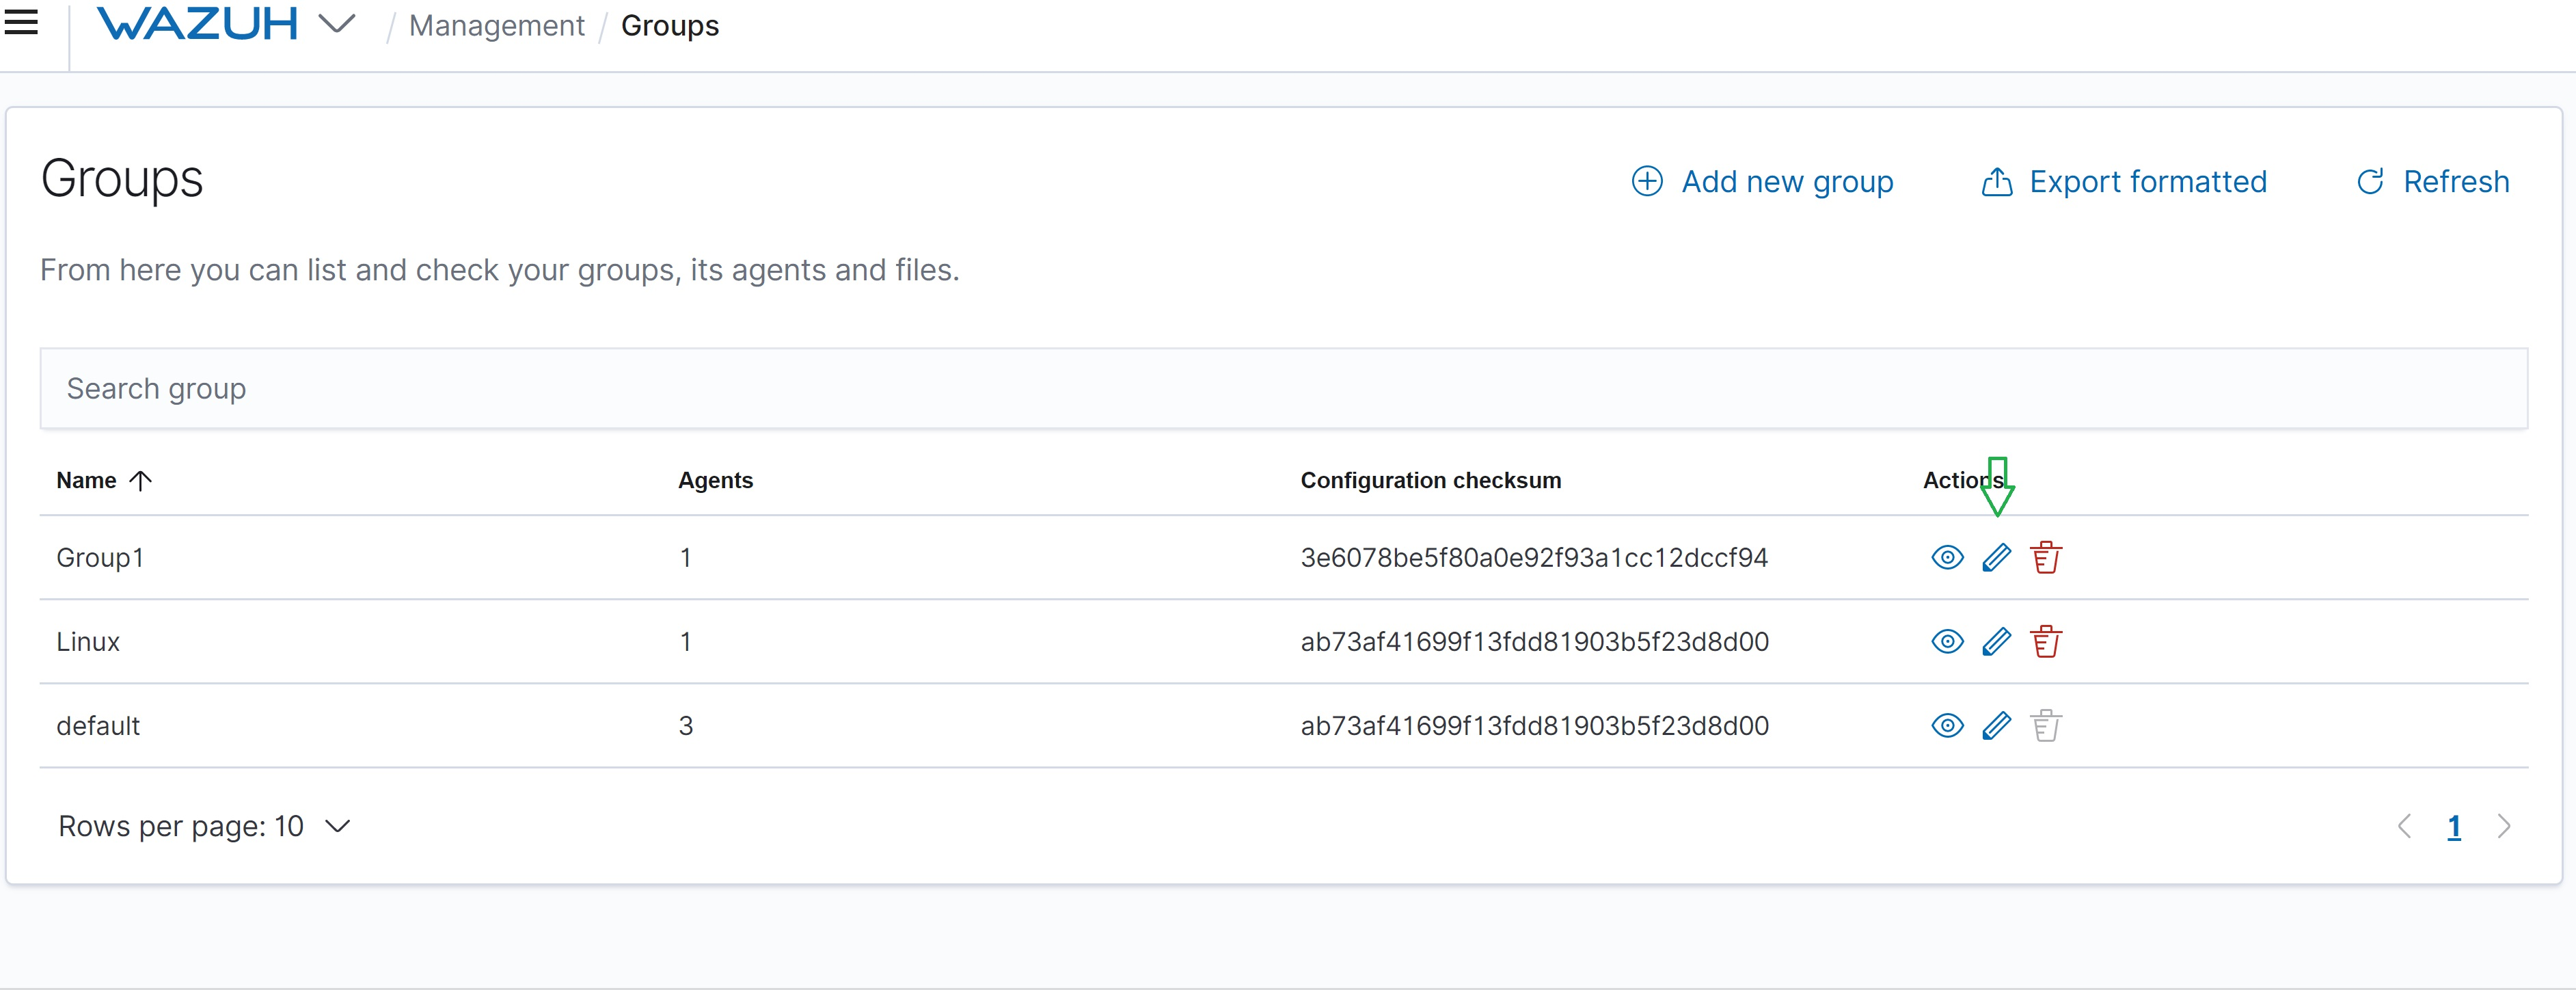Expand the Wazuh logo dropdown chevron
The height and width of the screenshot is (990, 2576).
pos(337,24)
